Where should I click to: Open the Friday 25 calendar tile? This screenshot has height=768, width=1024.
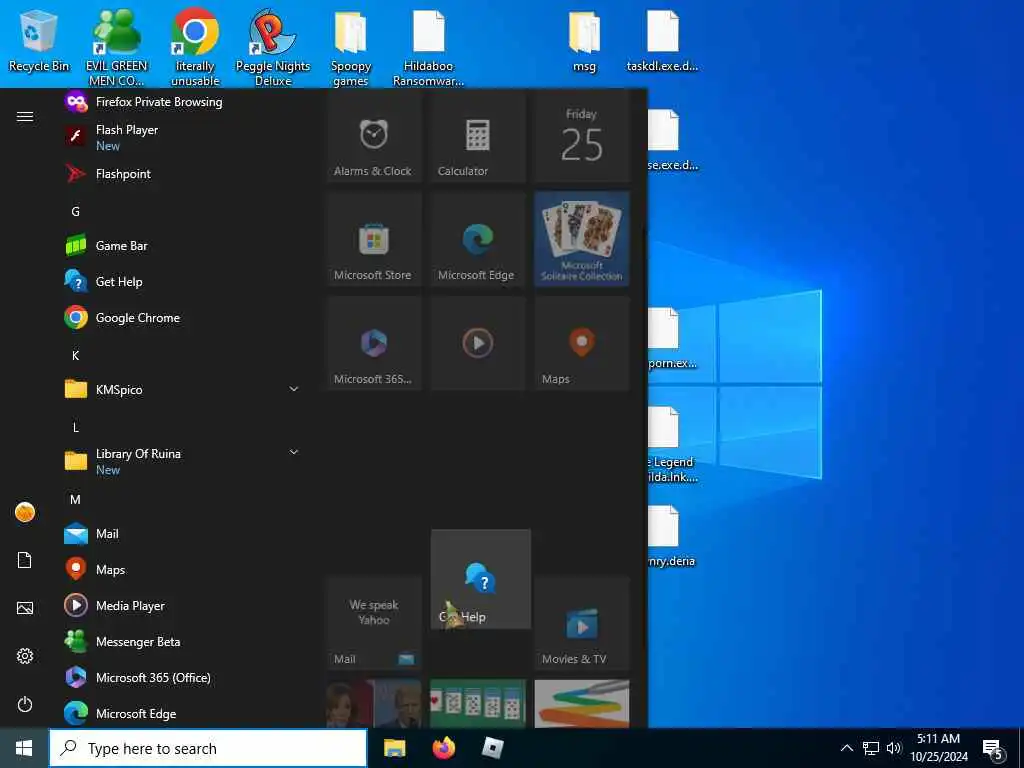pos(582,135)
